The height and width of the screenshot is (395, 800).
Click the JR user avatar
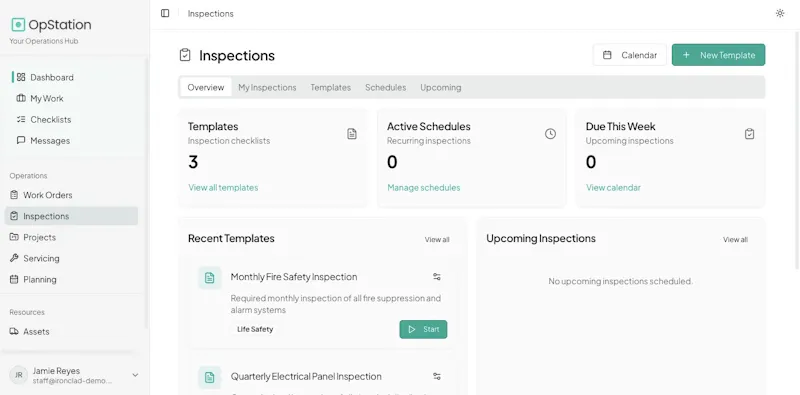click(x=18, y=375)
